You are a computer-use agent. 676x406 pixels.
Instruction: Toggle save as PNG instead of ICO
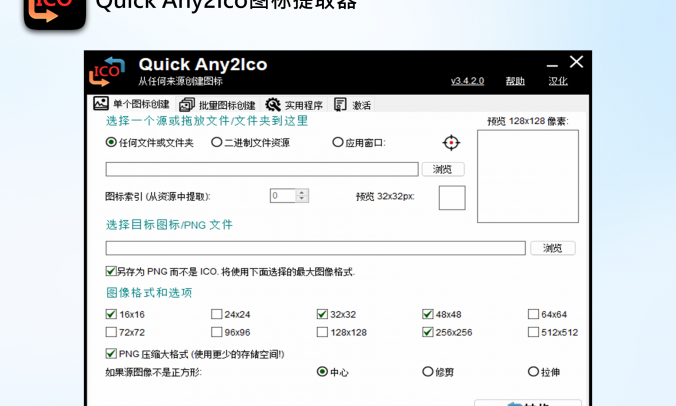coord(111,271)
